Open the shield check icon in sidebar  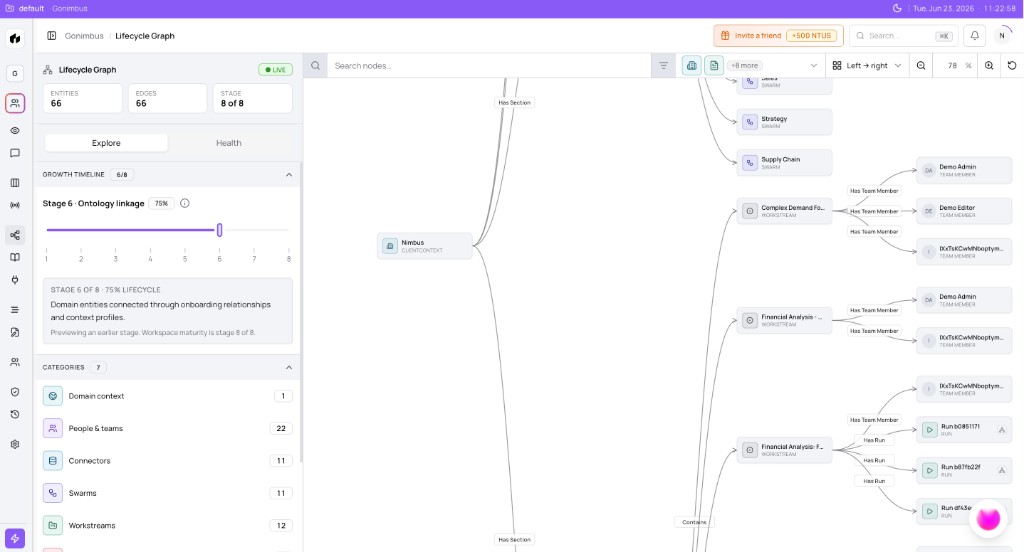pyautogui.click(x=15, y=392)
